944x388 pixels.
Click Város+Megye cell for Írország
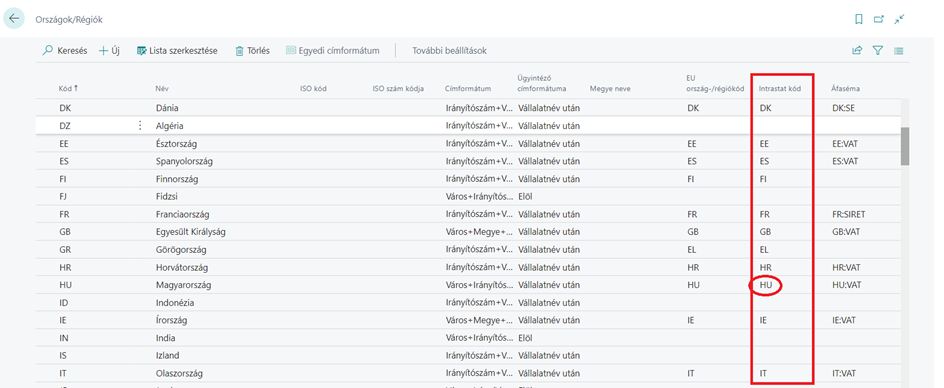[x=479, y=320]
